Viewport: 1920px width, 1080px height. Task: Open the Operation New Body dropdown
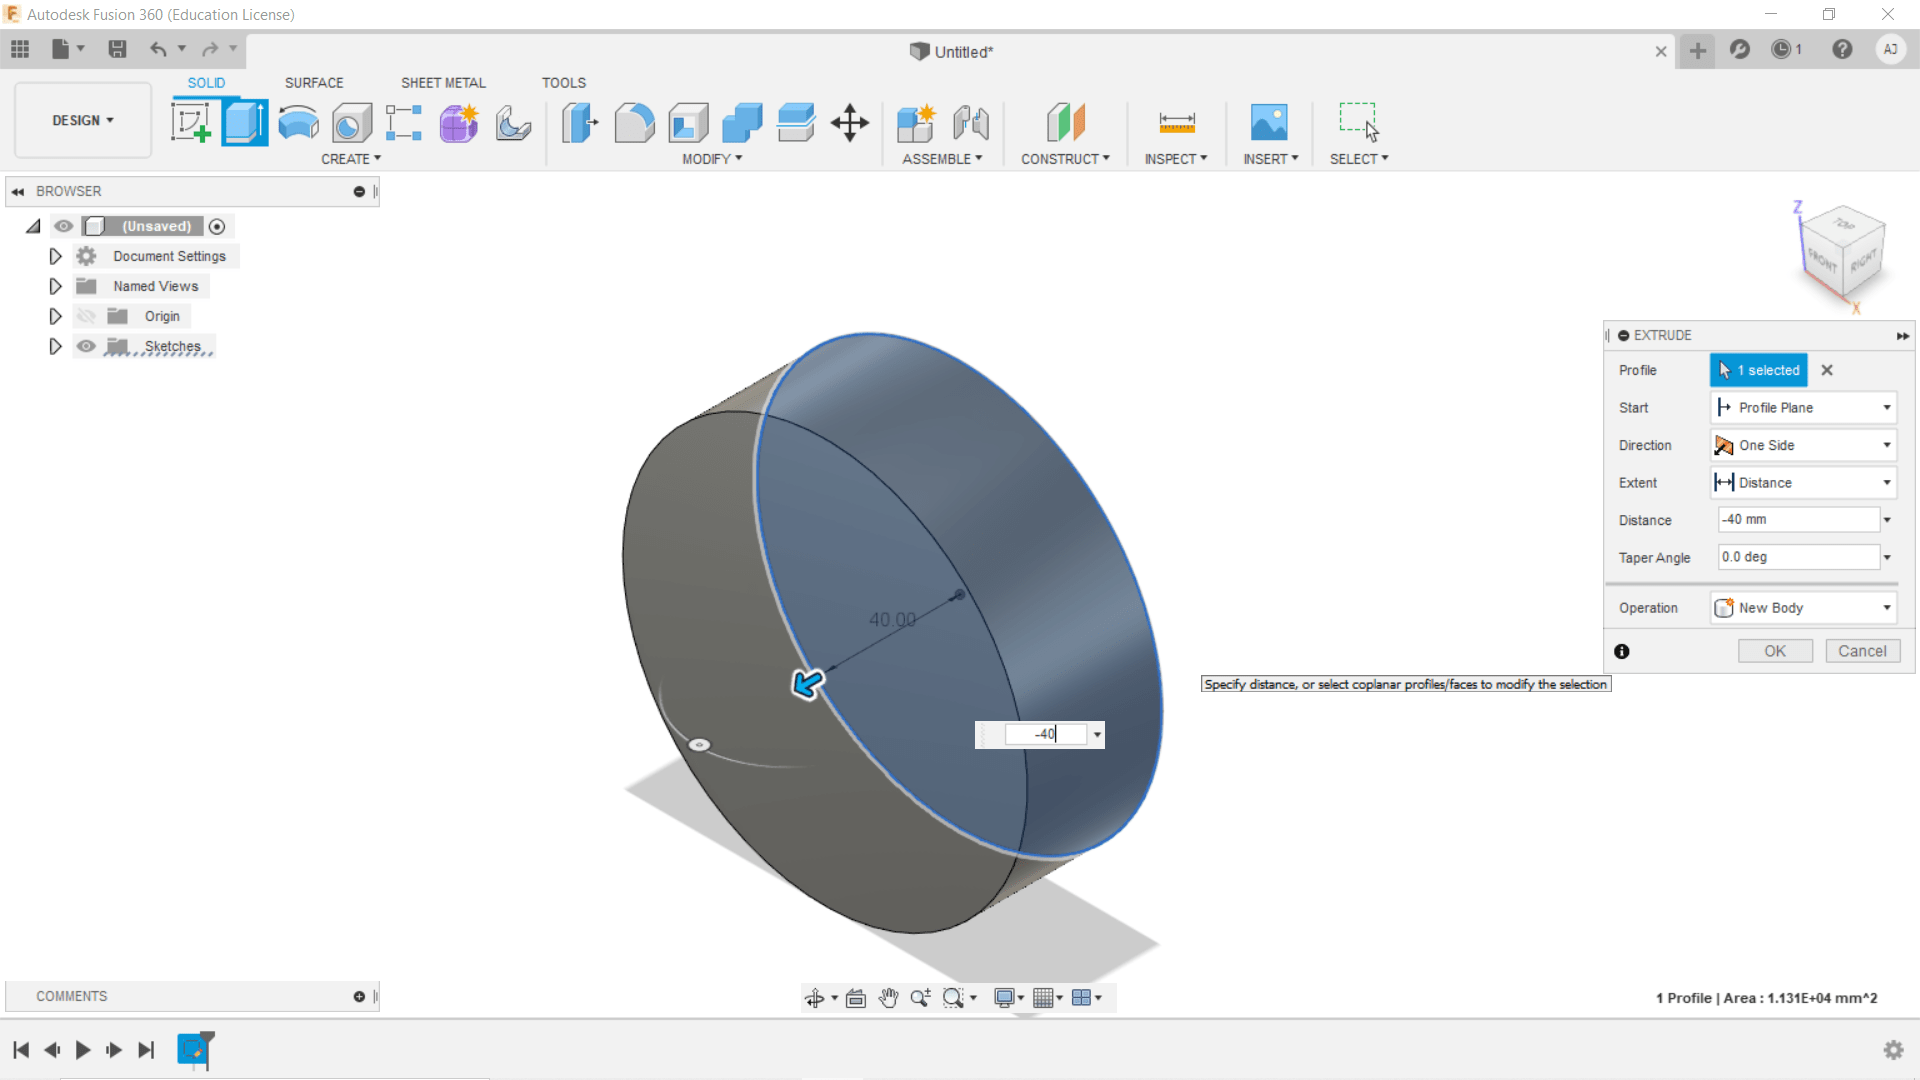(x=1803, y=608)
